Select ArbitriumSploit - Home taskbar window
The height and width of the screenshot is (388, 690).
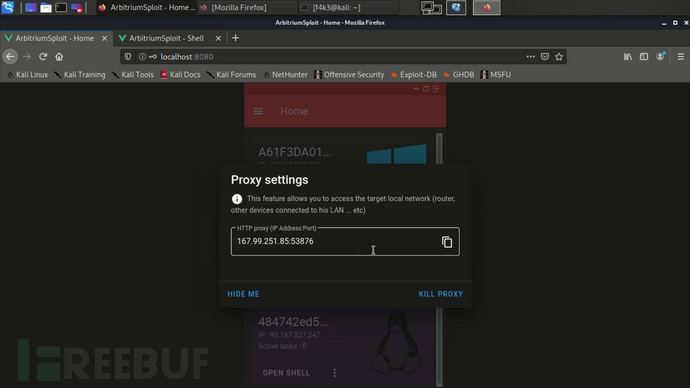[x=147, y=7]
